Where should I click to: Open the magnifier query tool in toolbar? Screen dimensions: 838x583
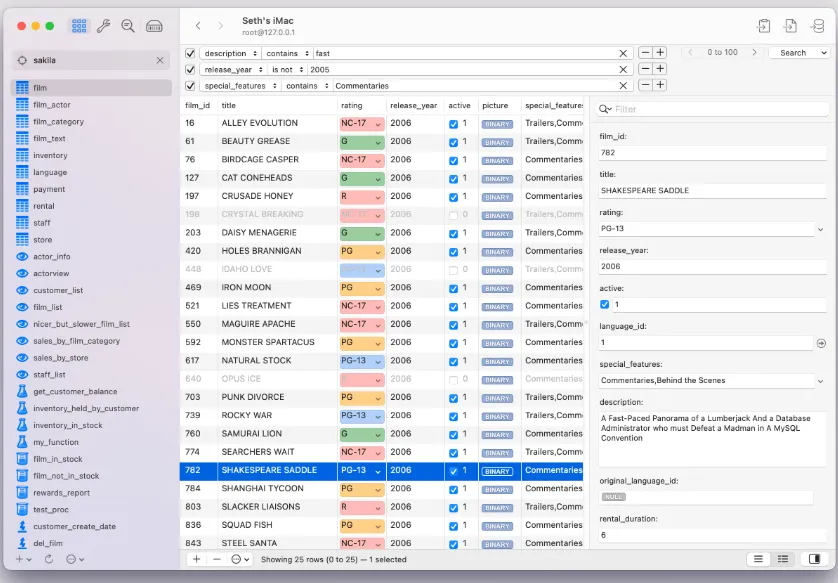pos(128,26)
